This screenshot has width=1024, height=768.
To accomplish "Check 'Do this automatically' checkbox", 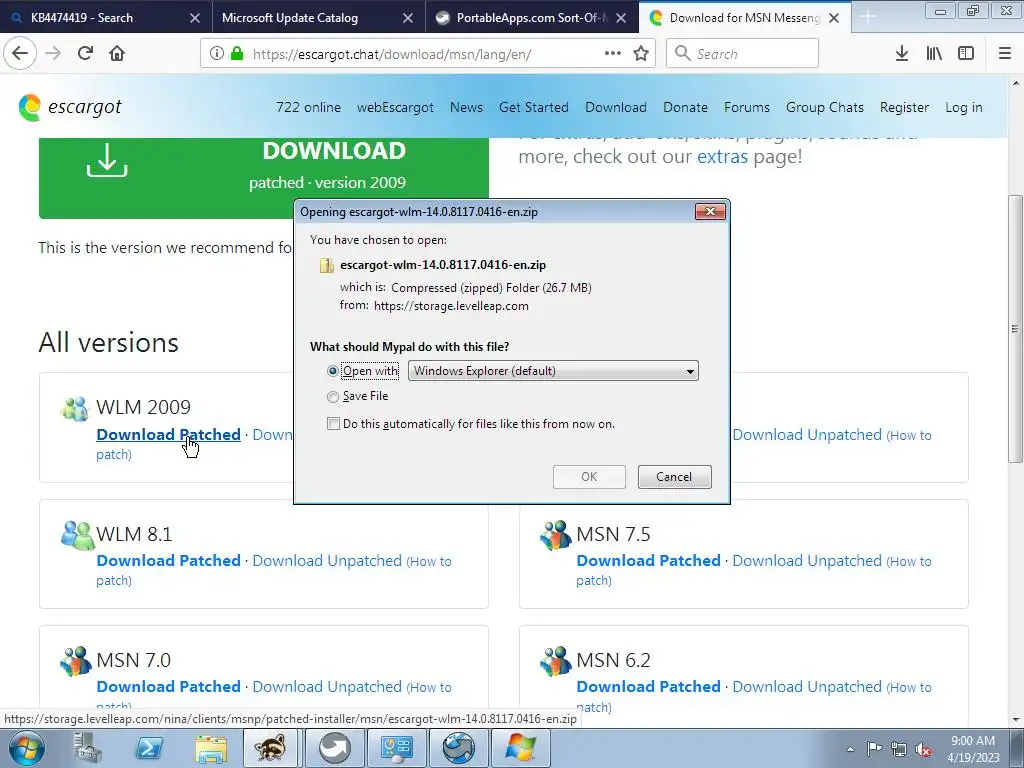I will pos(333,424).
